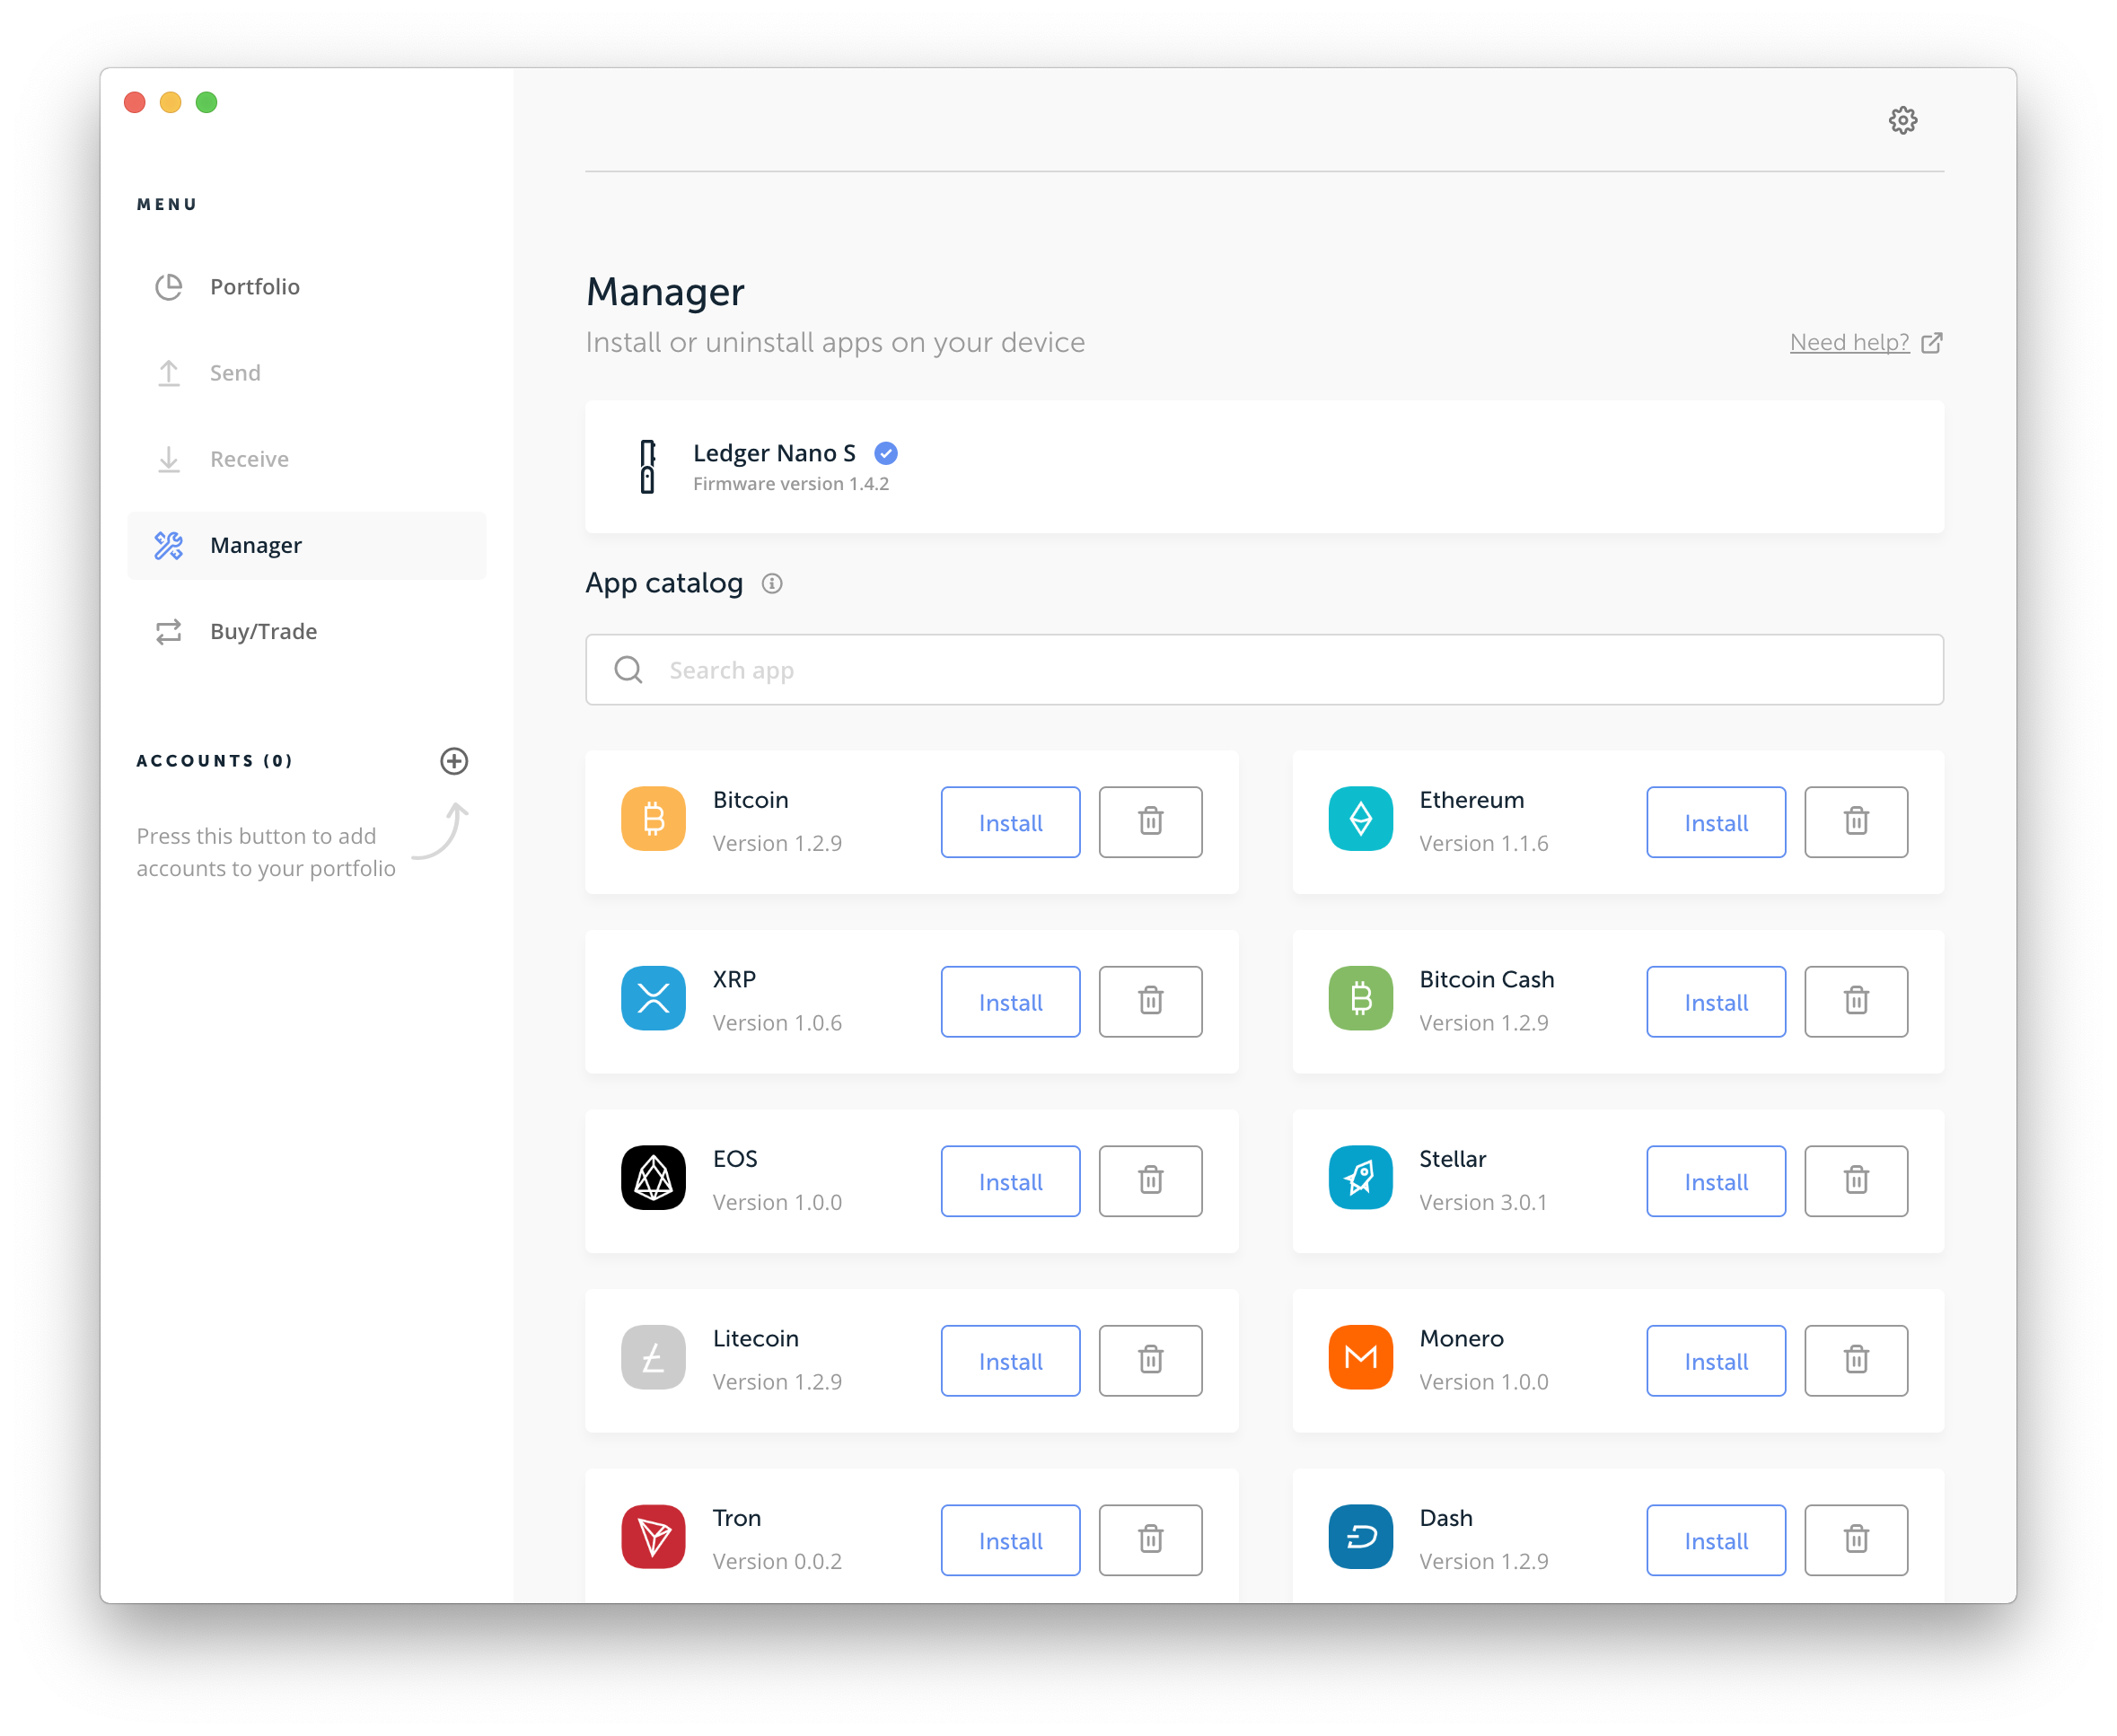Uninstall Litecoin using its trash icon
Viewport: 2117px width, 1736px height.
1150,1360
